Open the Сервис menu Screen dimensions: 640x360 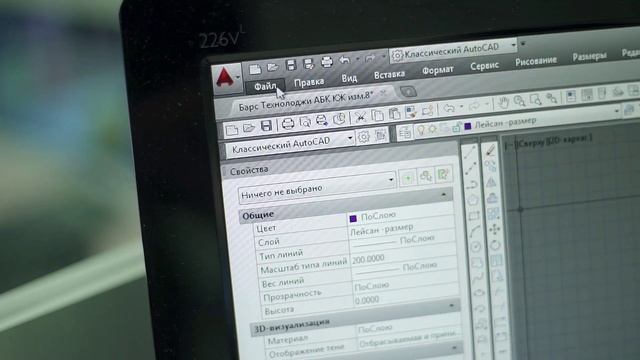[x=484, y=65]
